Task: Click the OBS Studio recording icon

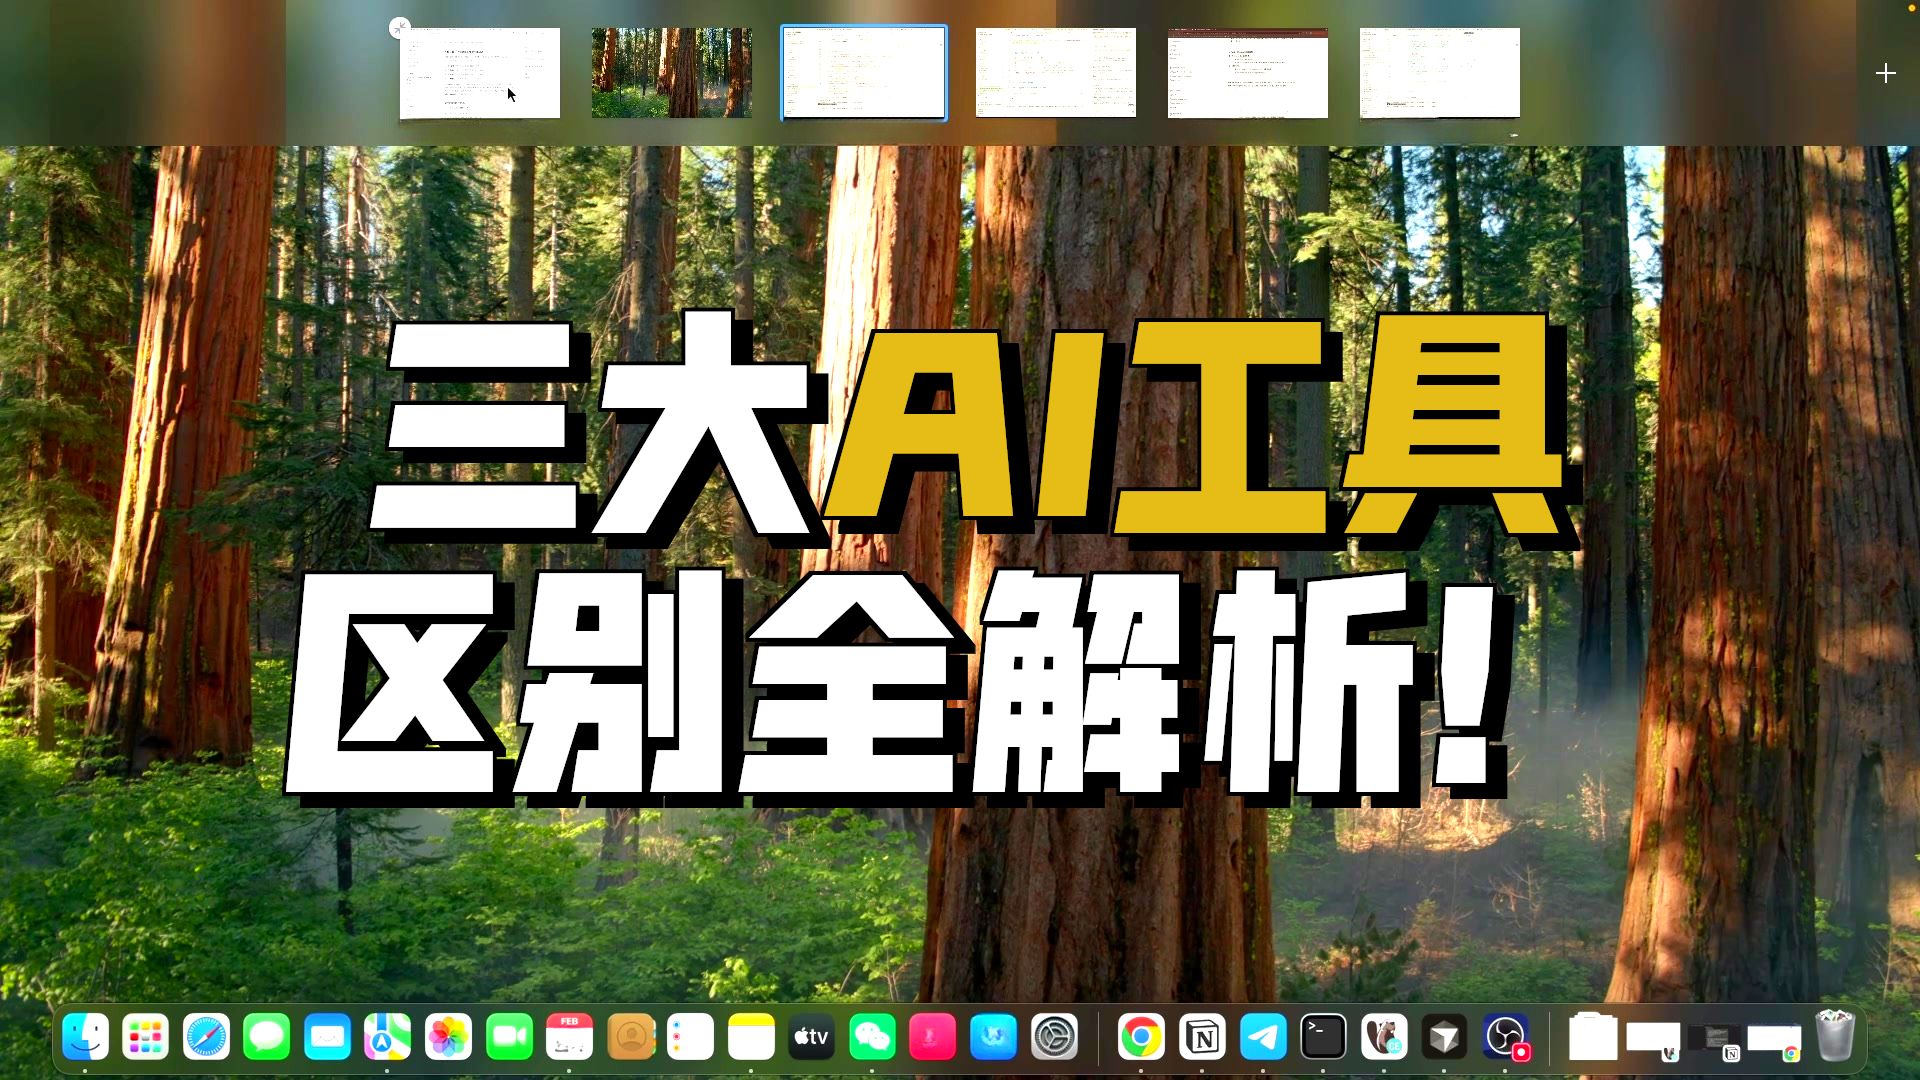Action: (1506, 1038)
